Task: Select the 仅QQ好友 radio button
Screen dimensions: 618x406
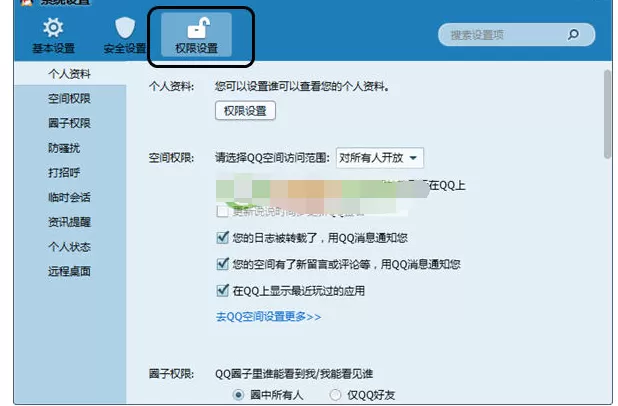Action: click(335, 395)
